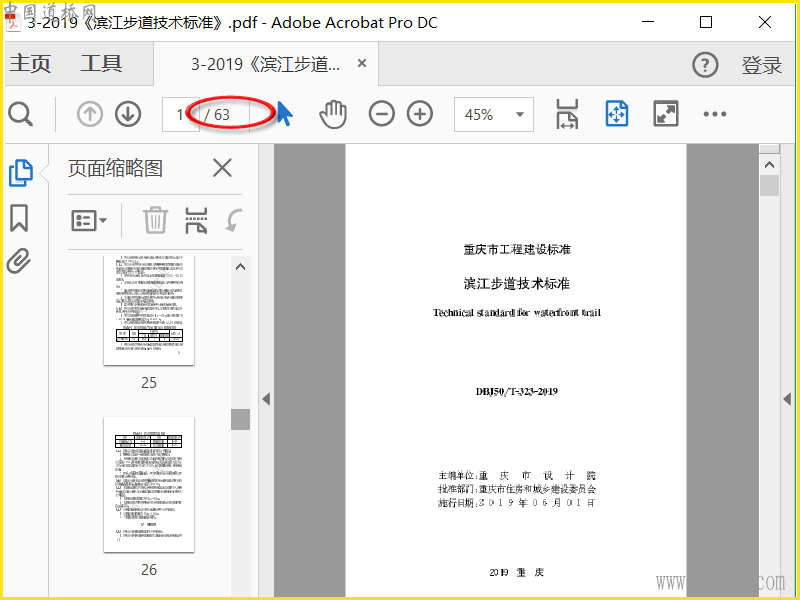This screenshot has height=600, width=800.
Task: Click the thumbnail panel scrollbar handle
Action: point(240,419)
